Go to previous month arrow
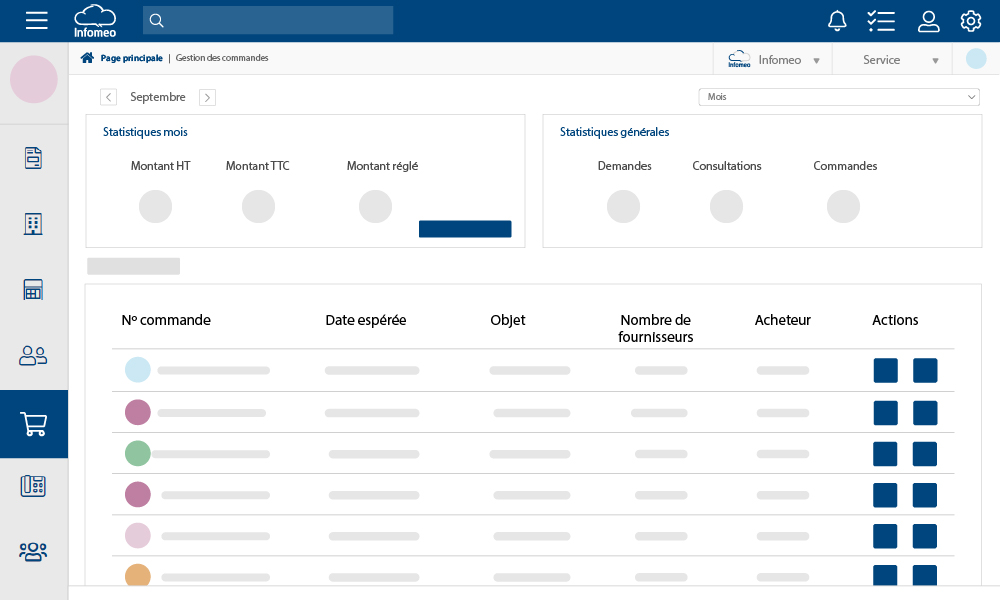The width and height of the screenshot is (1000, 600). [x=108, y=97]
